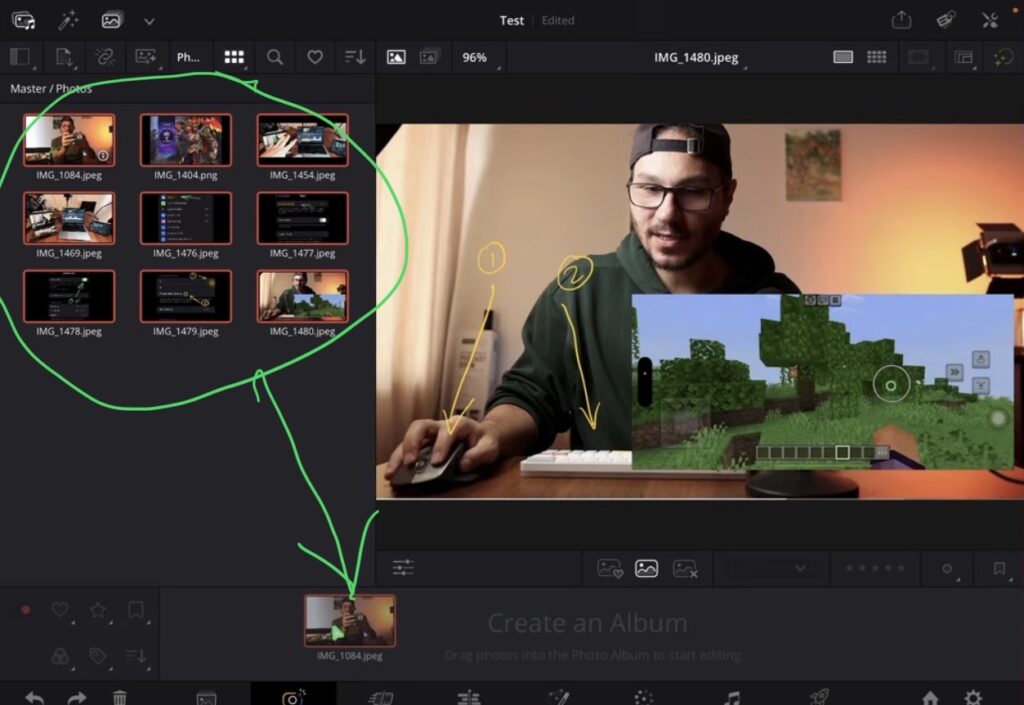
Task: Select thumbnail IMG_1084.jpeg in the grid
Action: click(x=69, y=140)
